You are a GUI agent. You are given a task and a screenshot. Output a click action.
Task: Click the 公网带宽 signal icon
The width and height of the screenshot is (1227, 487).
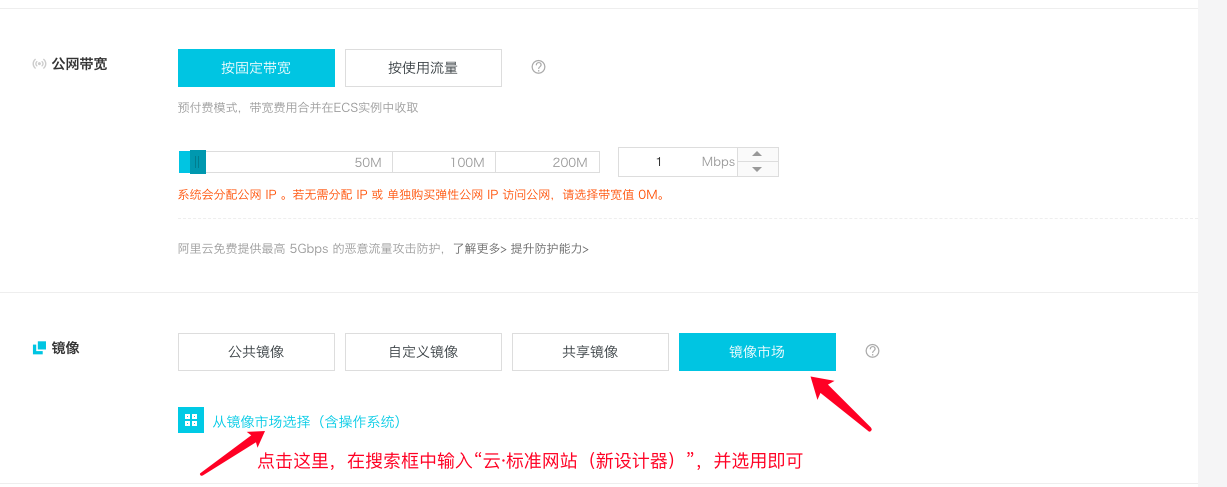[39, 64]
